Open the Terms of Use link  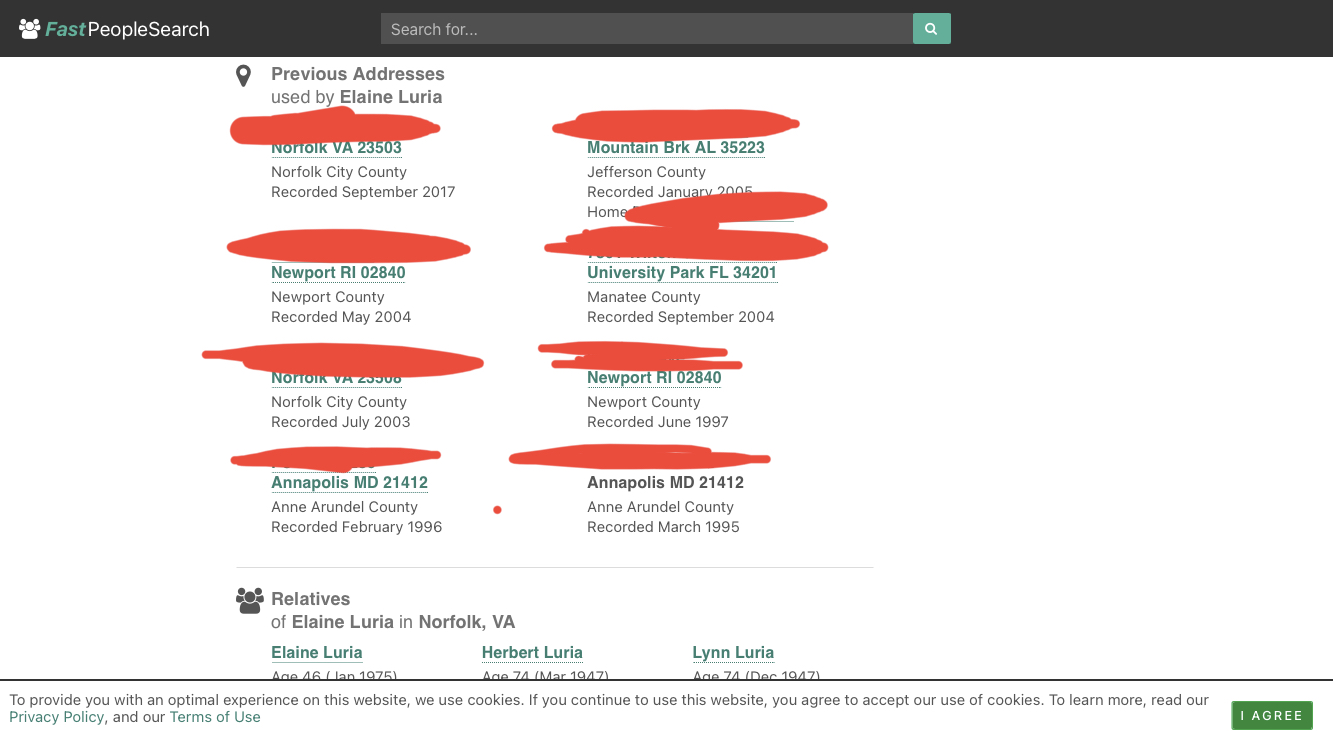click(x=215, y=717)
